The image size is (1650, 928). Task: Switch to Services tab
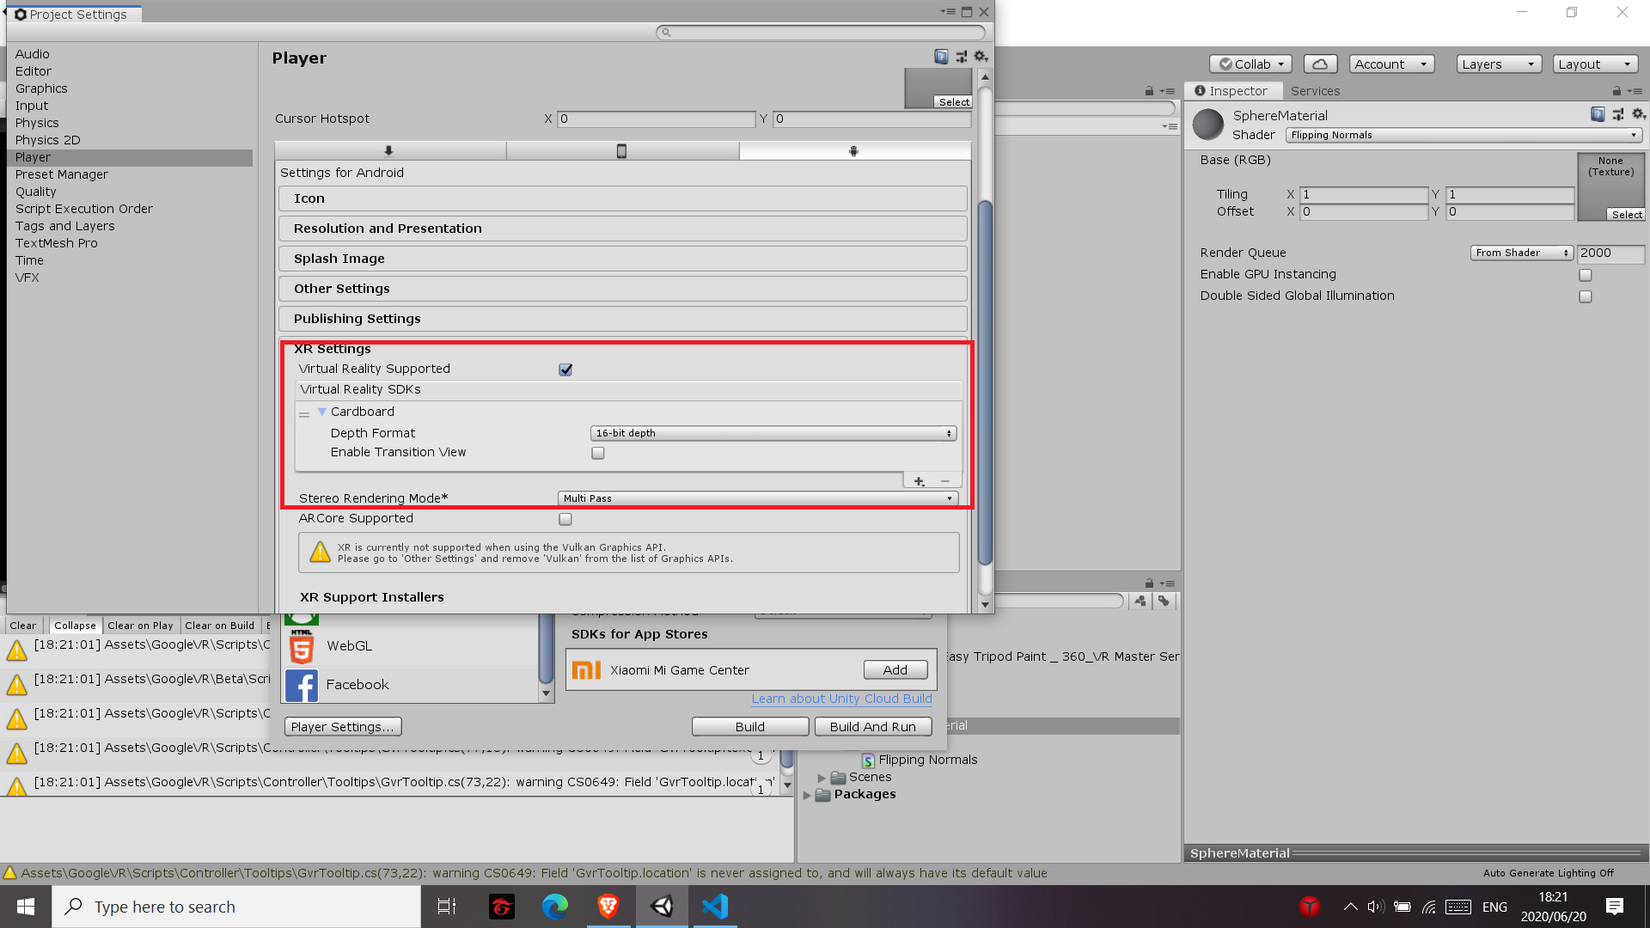1315,91
